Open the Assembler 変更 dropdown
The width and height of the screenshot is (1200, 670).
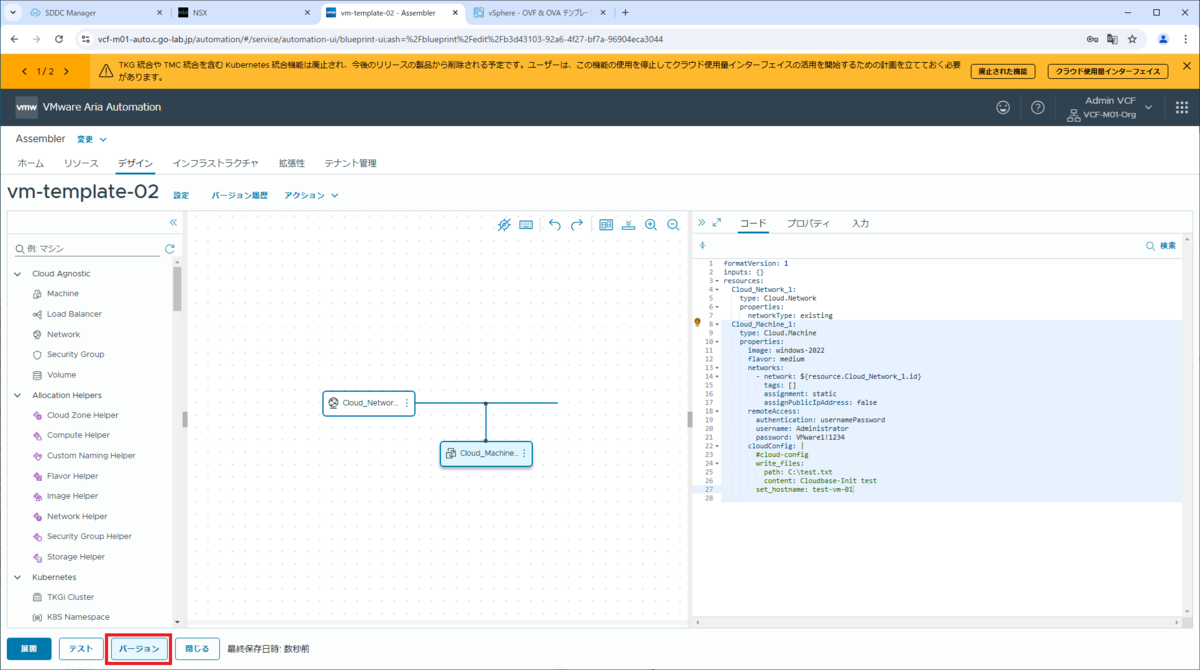coord(92,139)
